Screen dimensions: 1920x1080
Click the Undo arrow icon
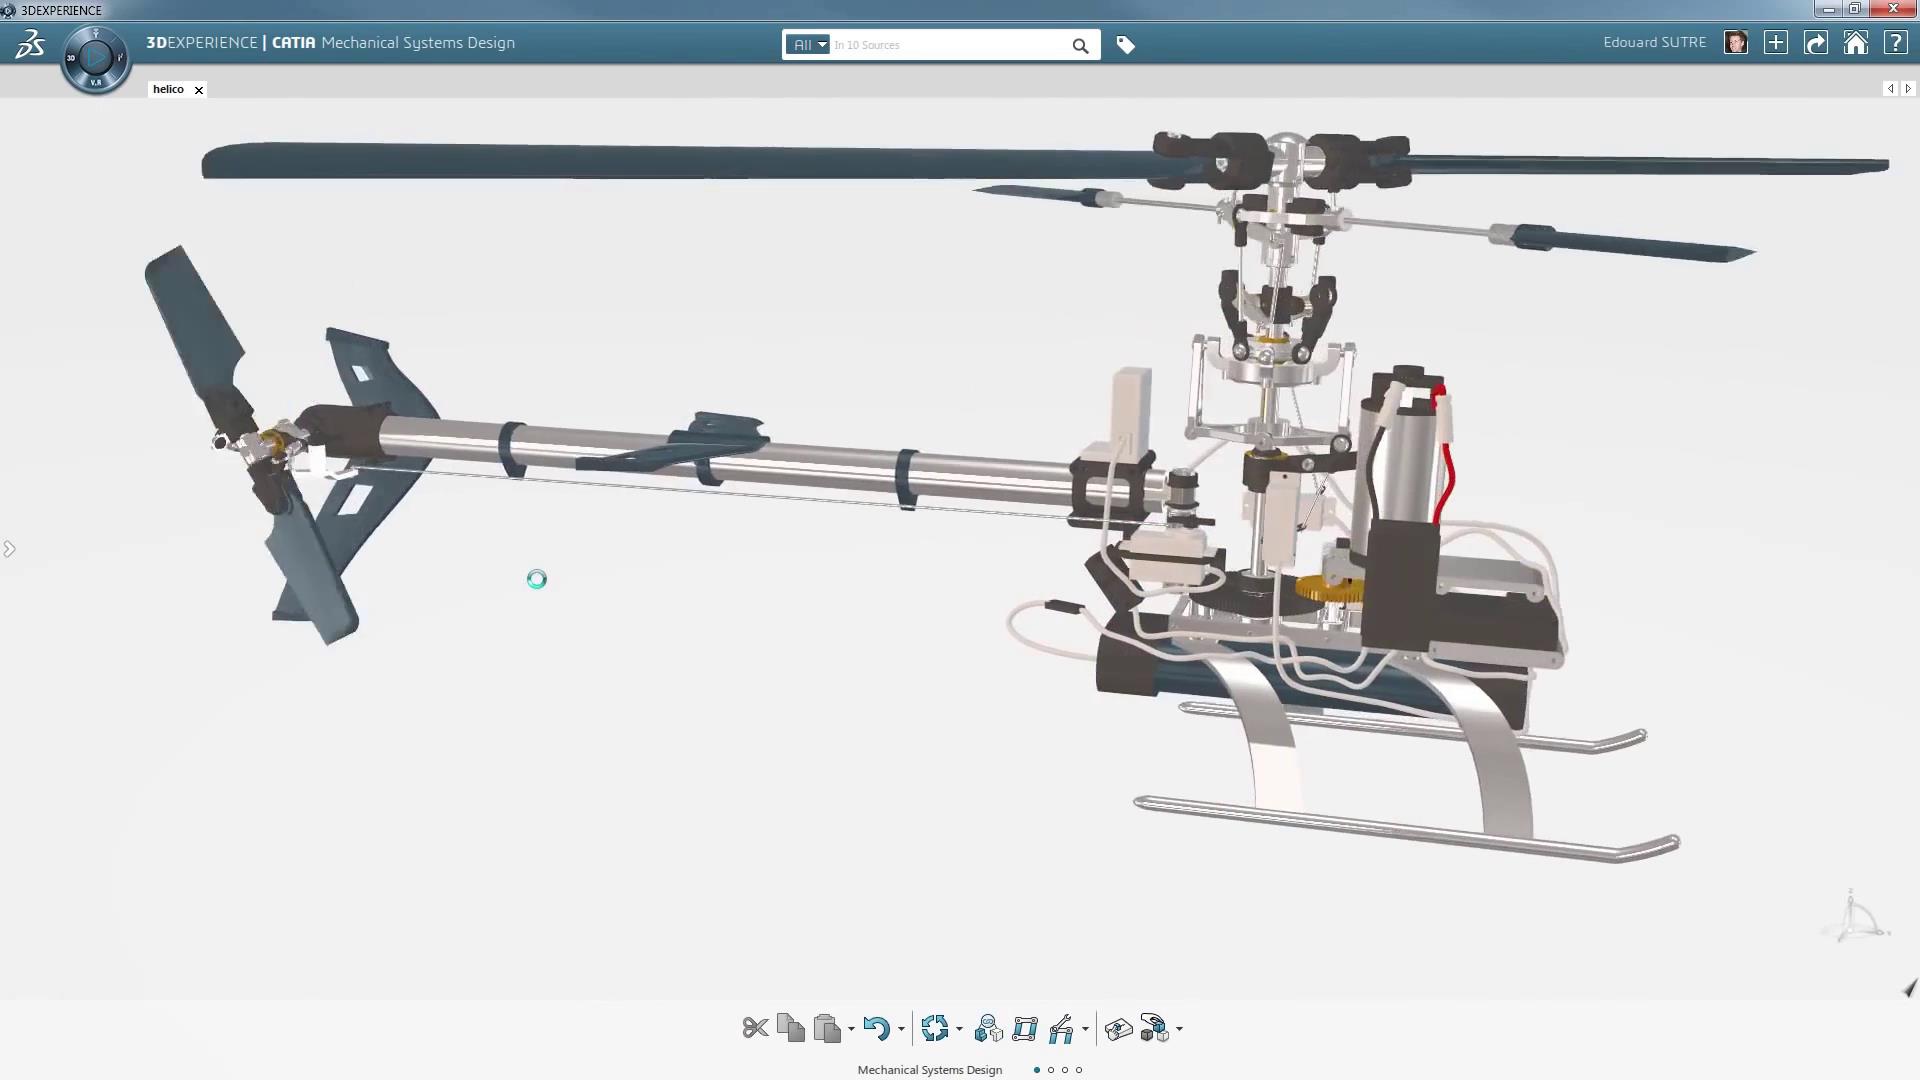[876, 1028]
